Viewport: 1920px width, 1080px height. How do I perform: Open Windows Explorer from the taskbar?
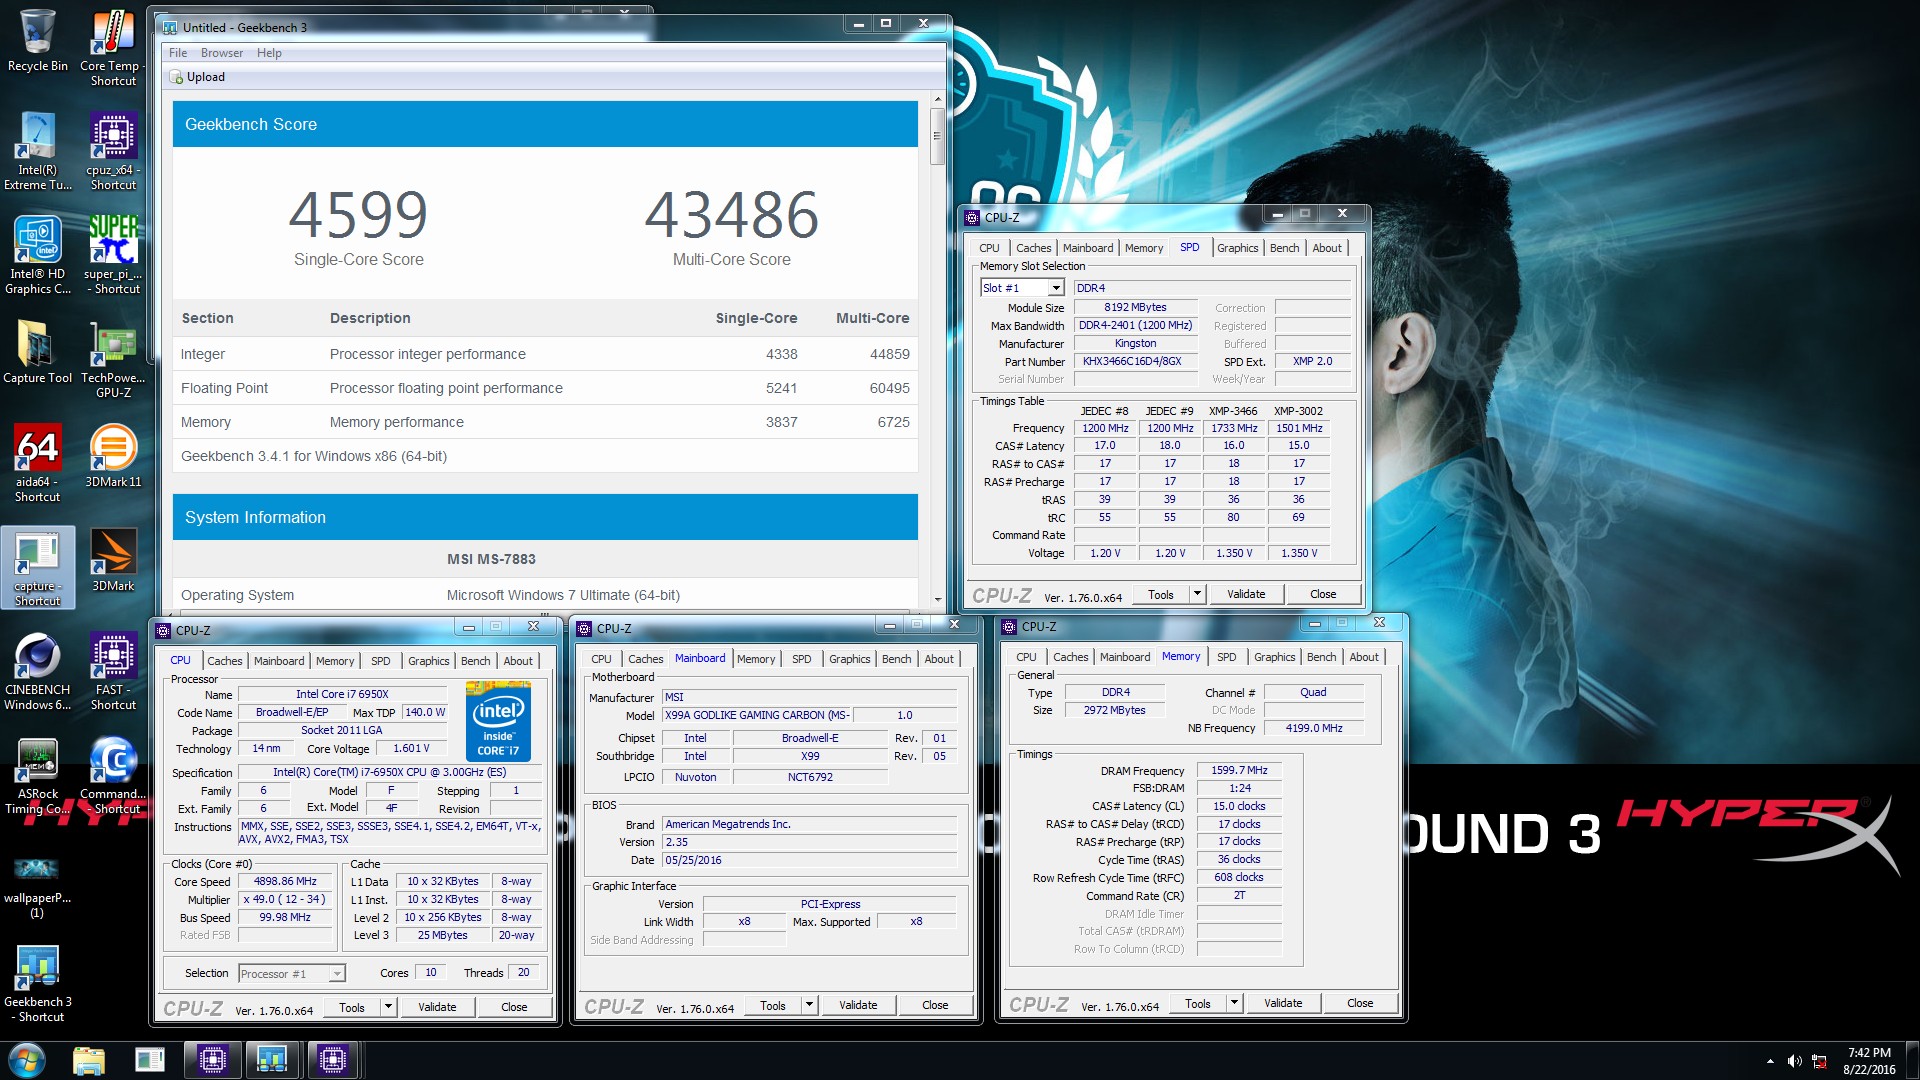(89, 1060)
